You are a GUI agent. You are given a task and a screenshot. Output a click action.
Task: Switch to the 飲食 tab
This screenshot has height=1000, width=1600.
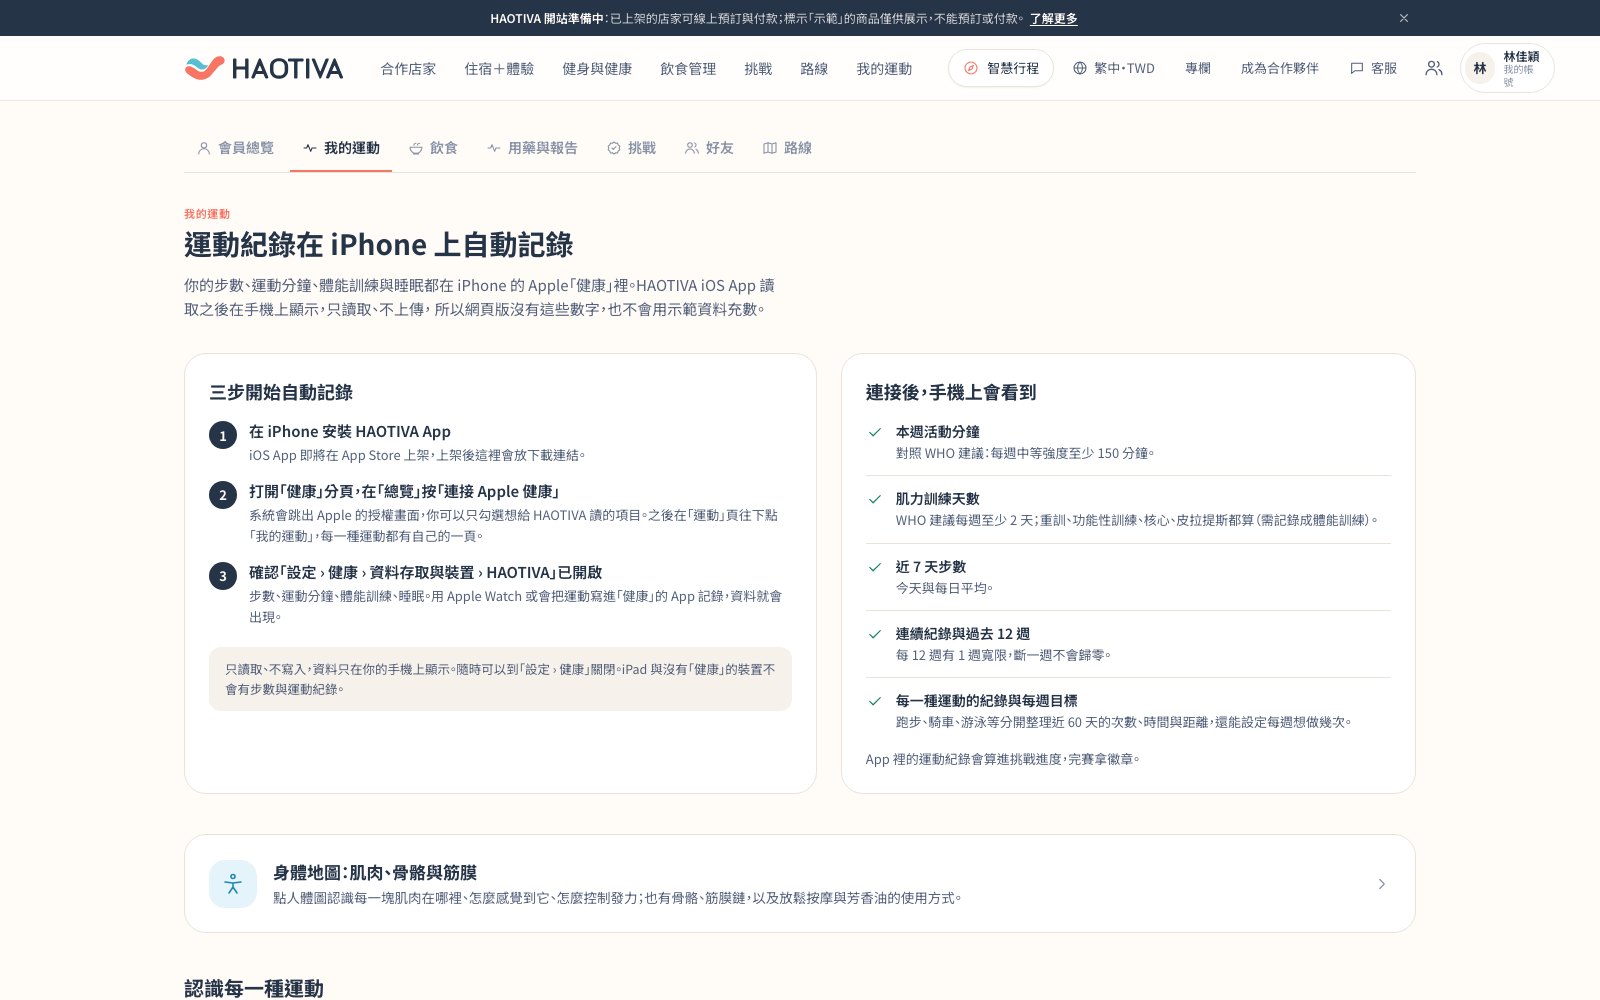433,148
